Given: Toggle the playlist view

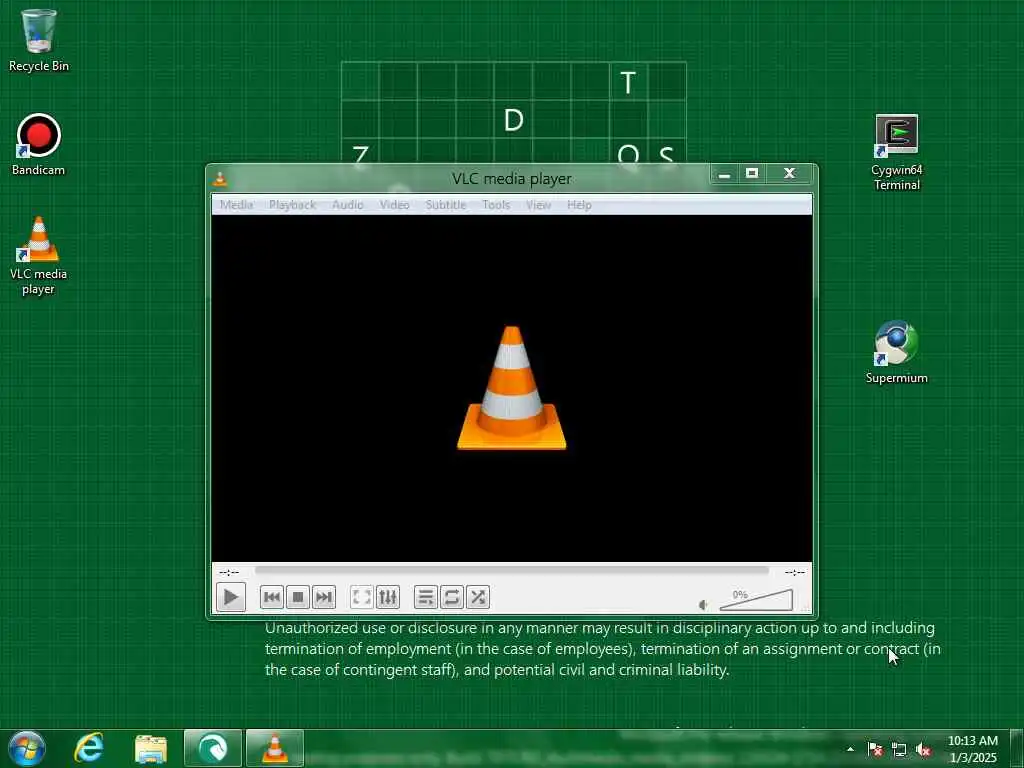Looking at the screenshot, I should [x=425, y=597].
